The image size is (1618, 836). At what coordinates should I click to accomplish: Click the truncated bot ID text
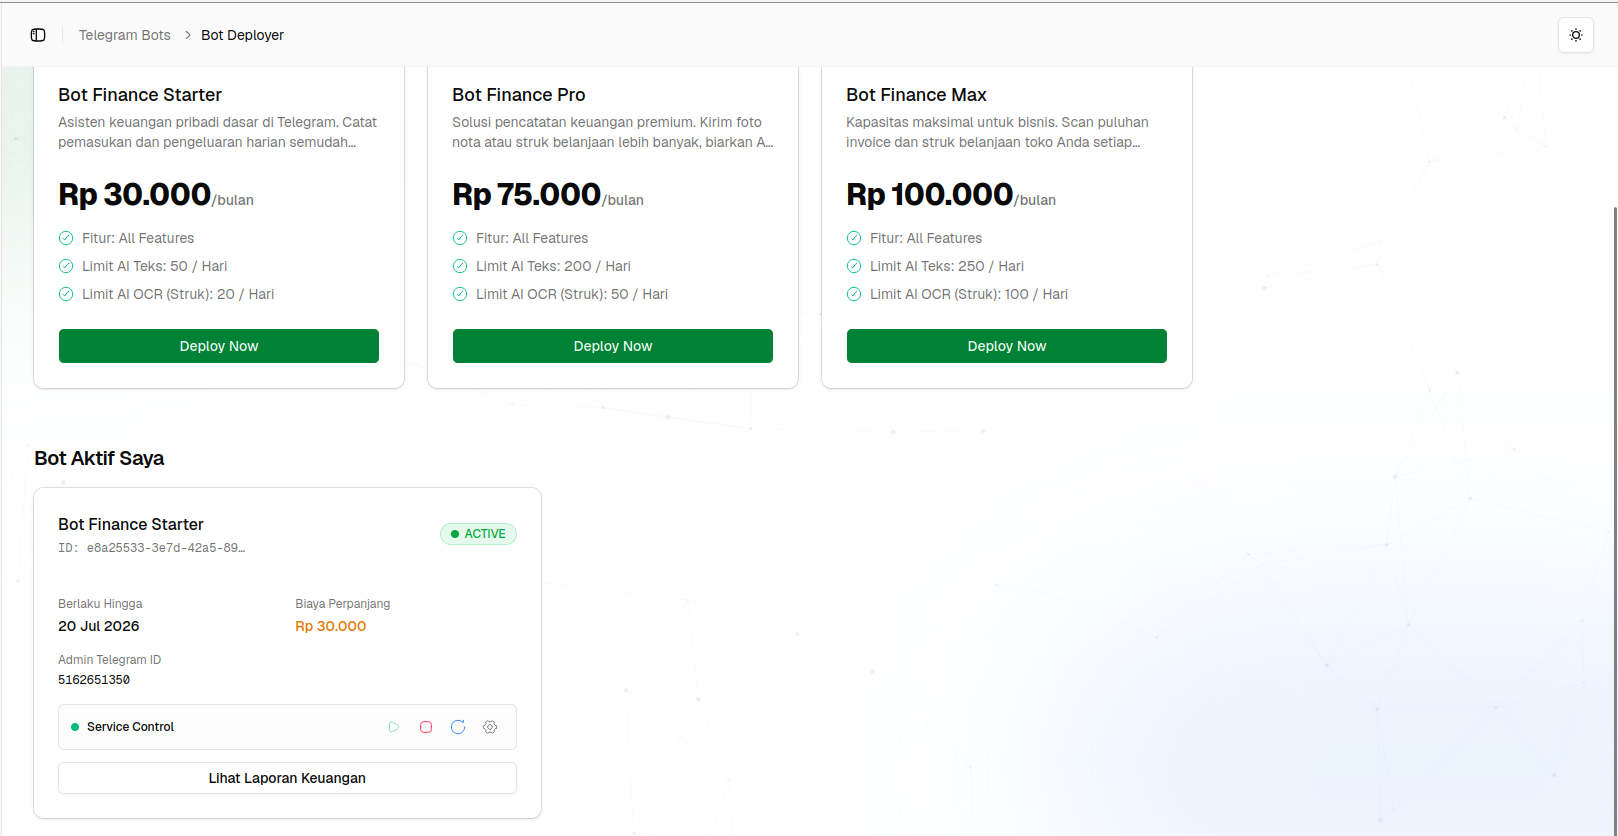click(152, 548)
